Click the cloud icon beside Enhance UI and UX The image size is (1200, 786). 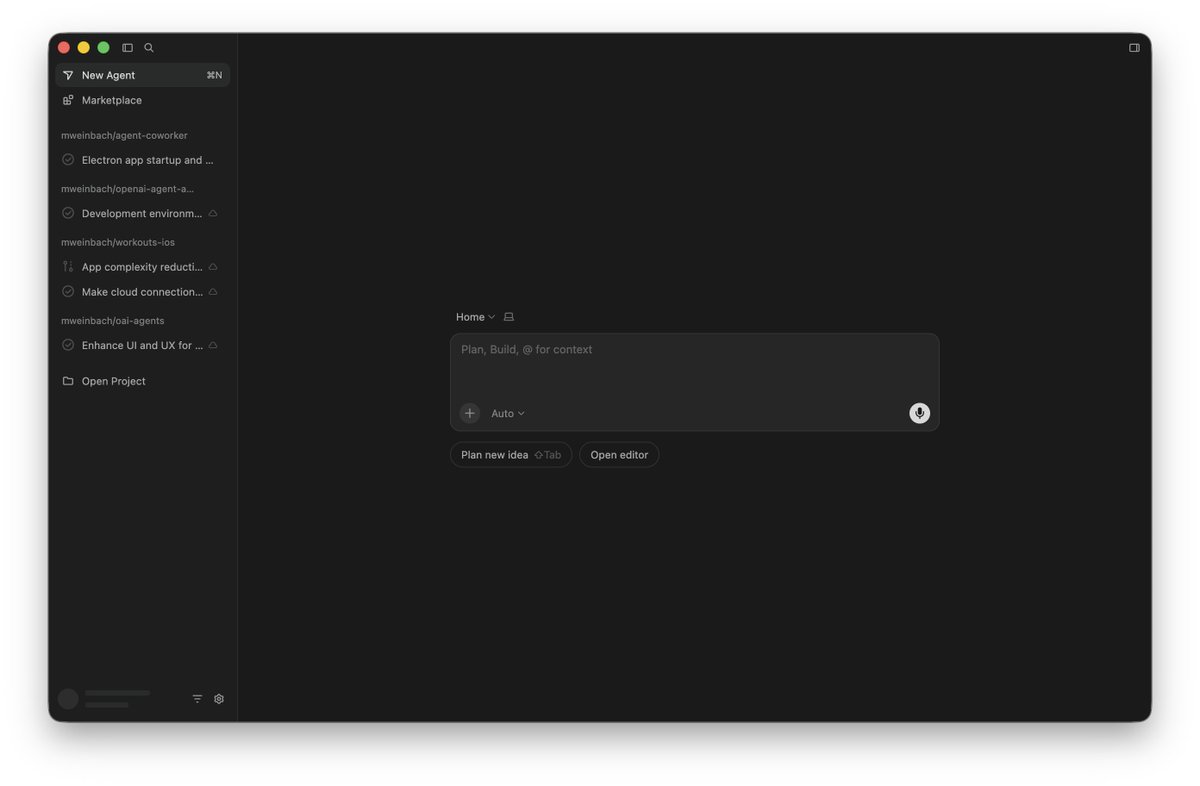213,345
